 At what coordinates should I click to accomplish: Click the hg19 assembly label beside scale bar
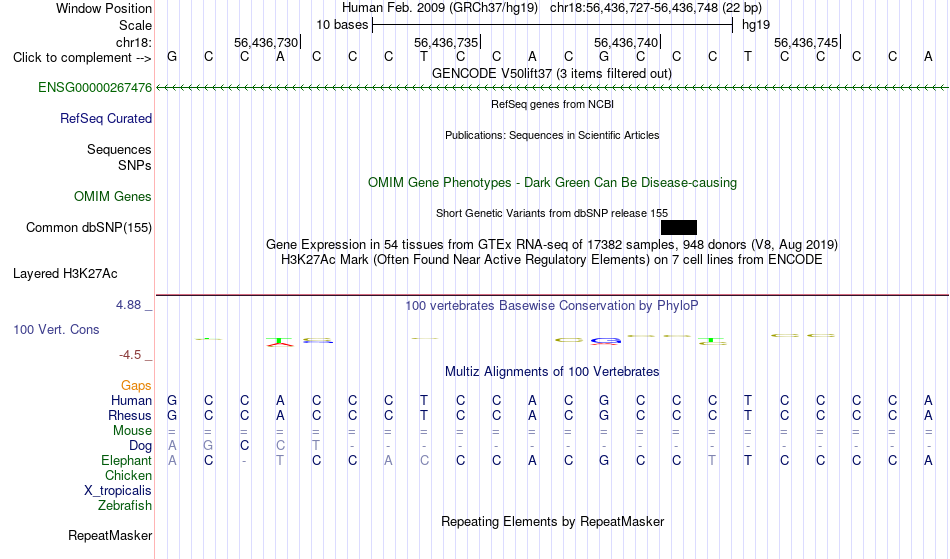756,25
